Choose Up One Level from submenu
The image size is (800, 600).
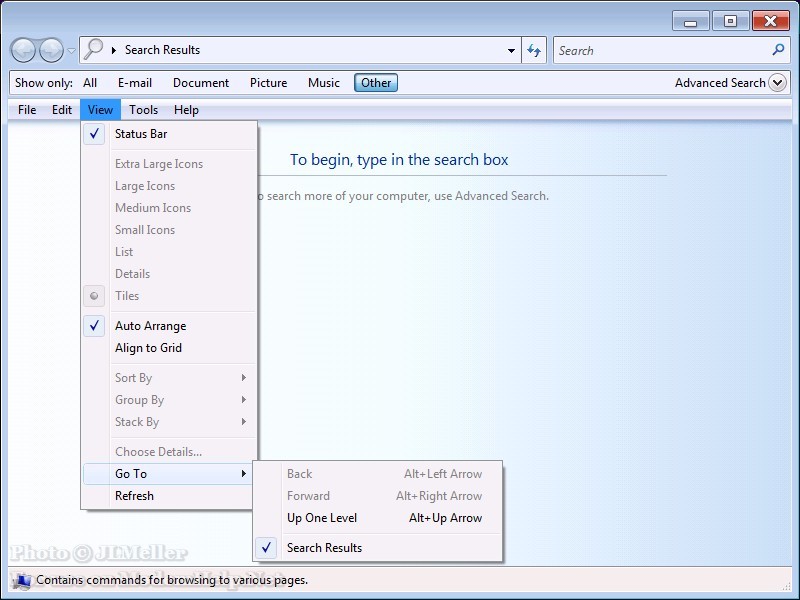(322, 518)
